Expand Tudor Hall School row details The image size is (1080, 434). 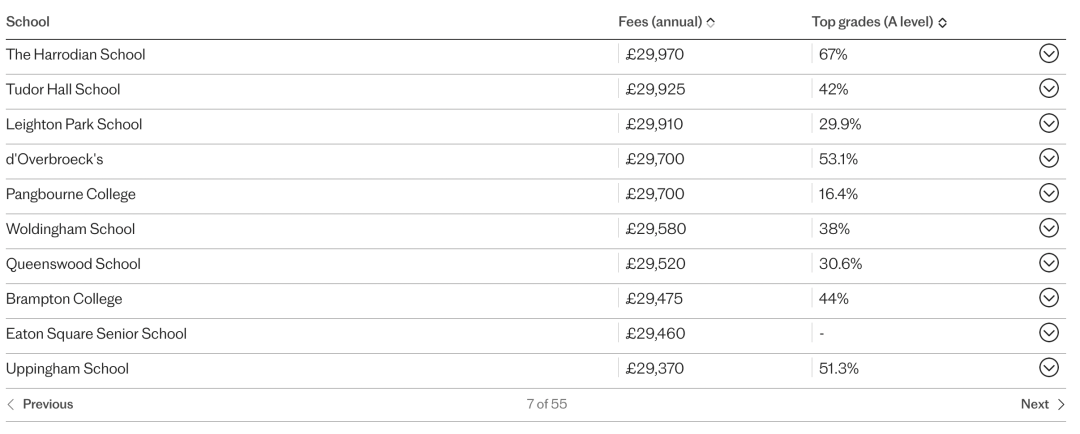pos(1048,88)
